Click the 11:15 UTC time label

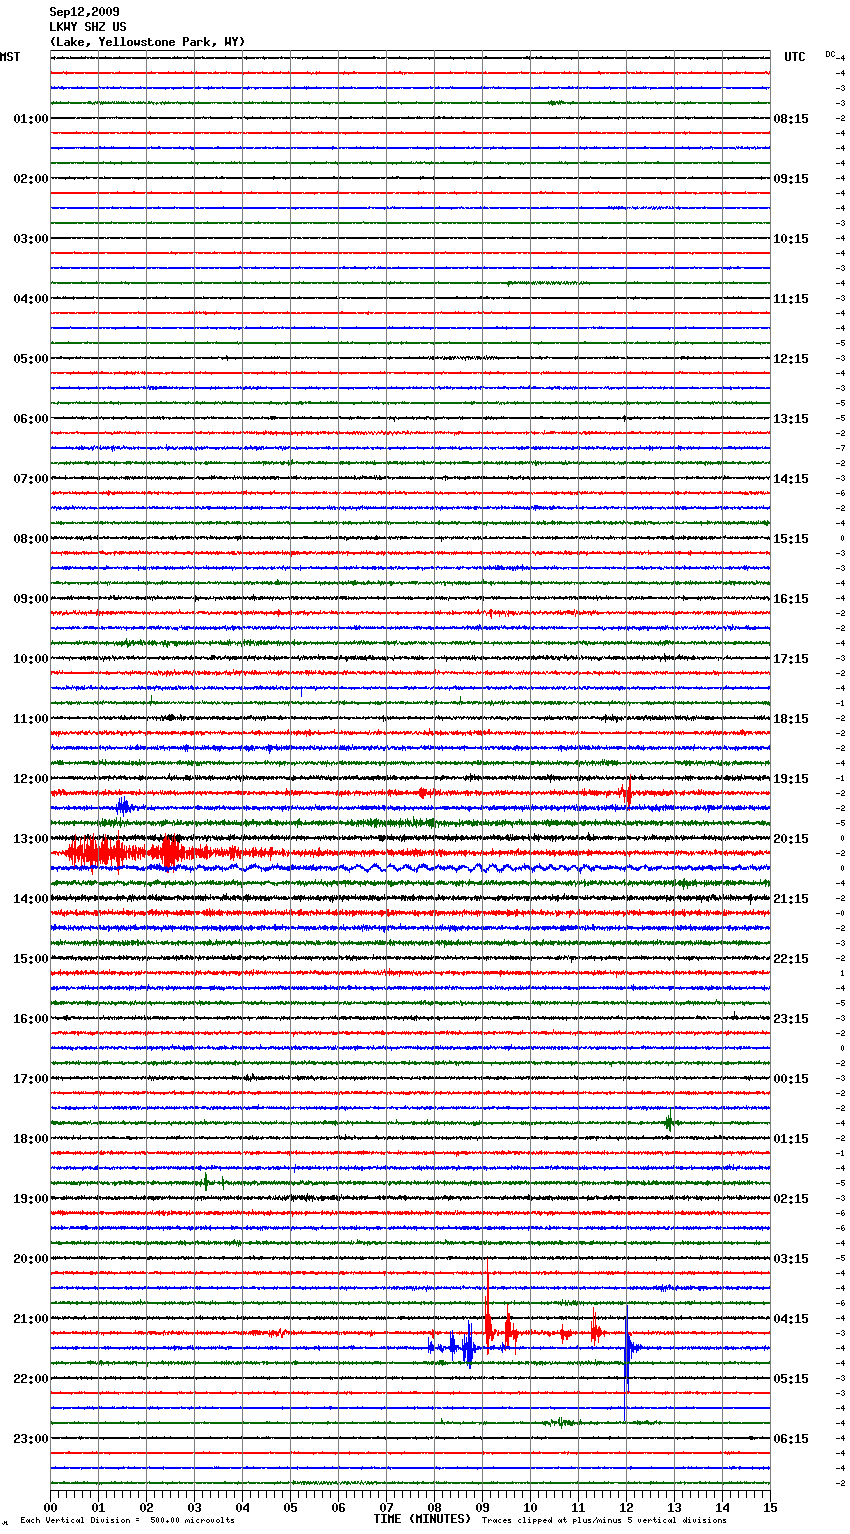pyautogui.click(x=791, y=299)
